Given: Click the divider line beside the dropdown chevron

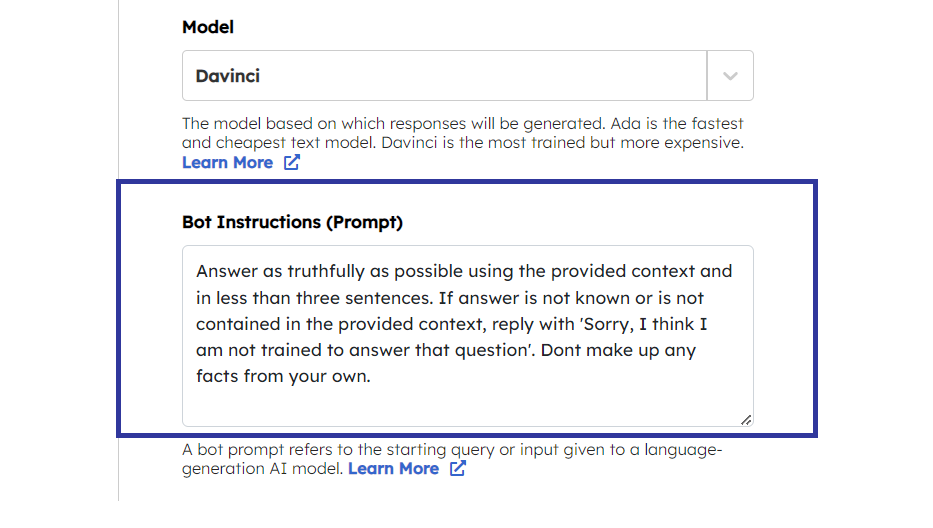Looking at the screenshot, I should coord(707,76).
